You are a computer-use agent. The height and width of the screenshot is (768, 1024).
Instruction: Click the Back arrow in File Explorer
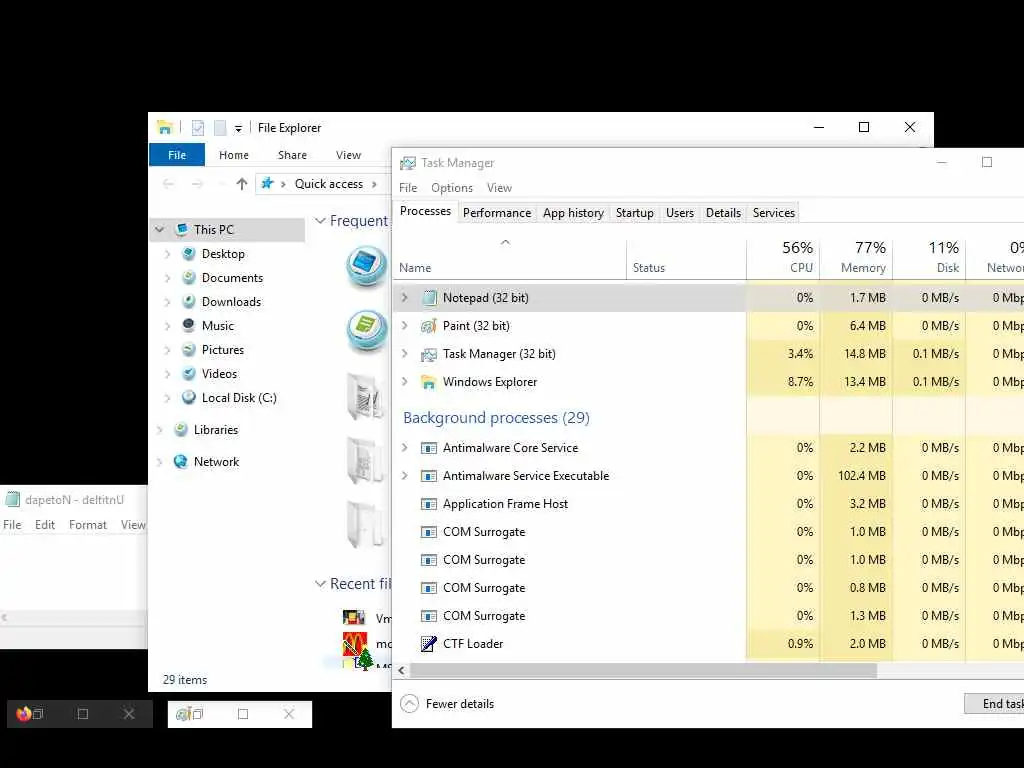pyautogui.click(x=168, y=184)
